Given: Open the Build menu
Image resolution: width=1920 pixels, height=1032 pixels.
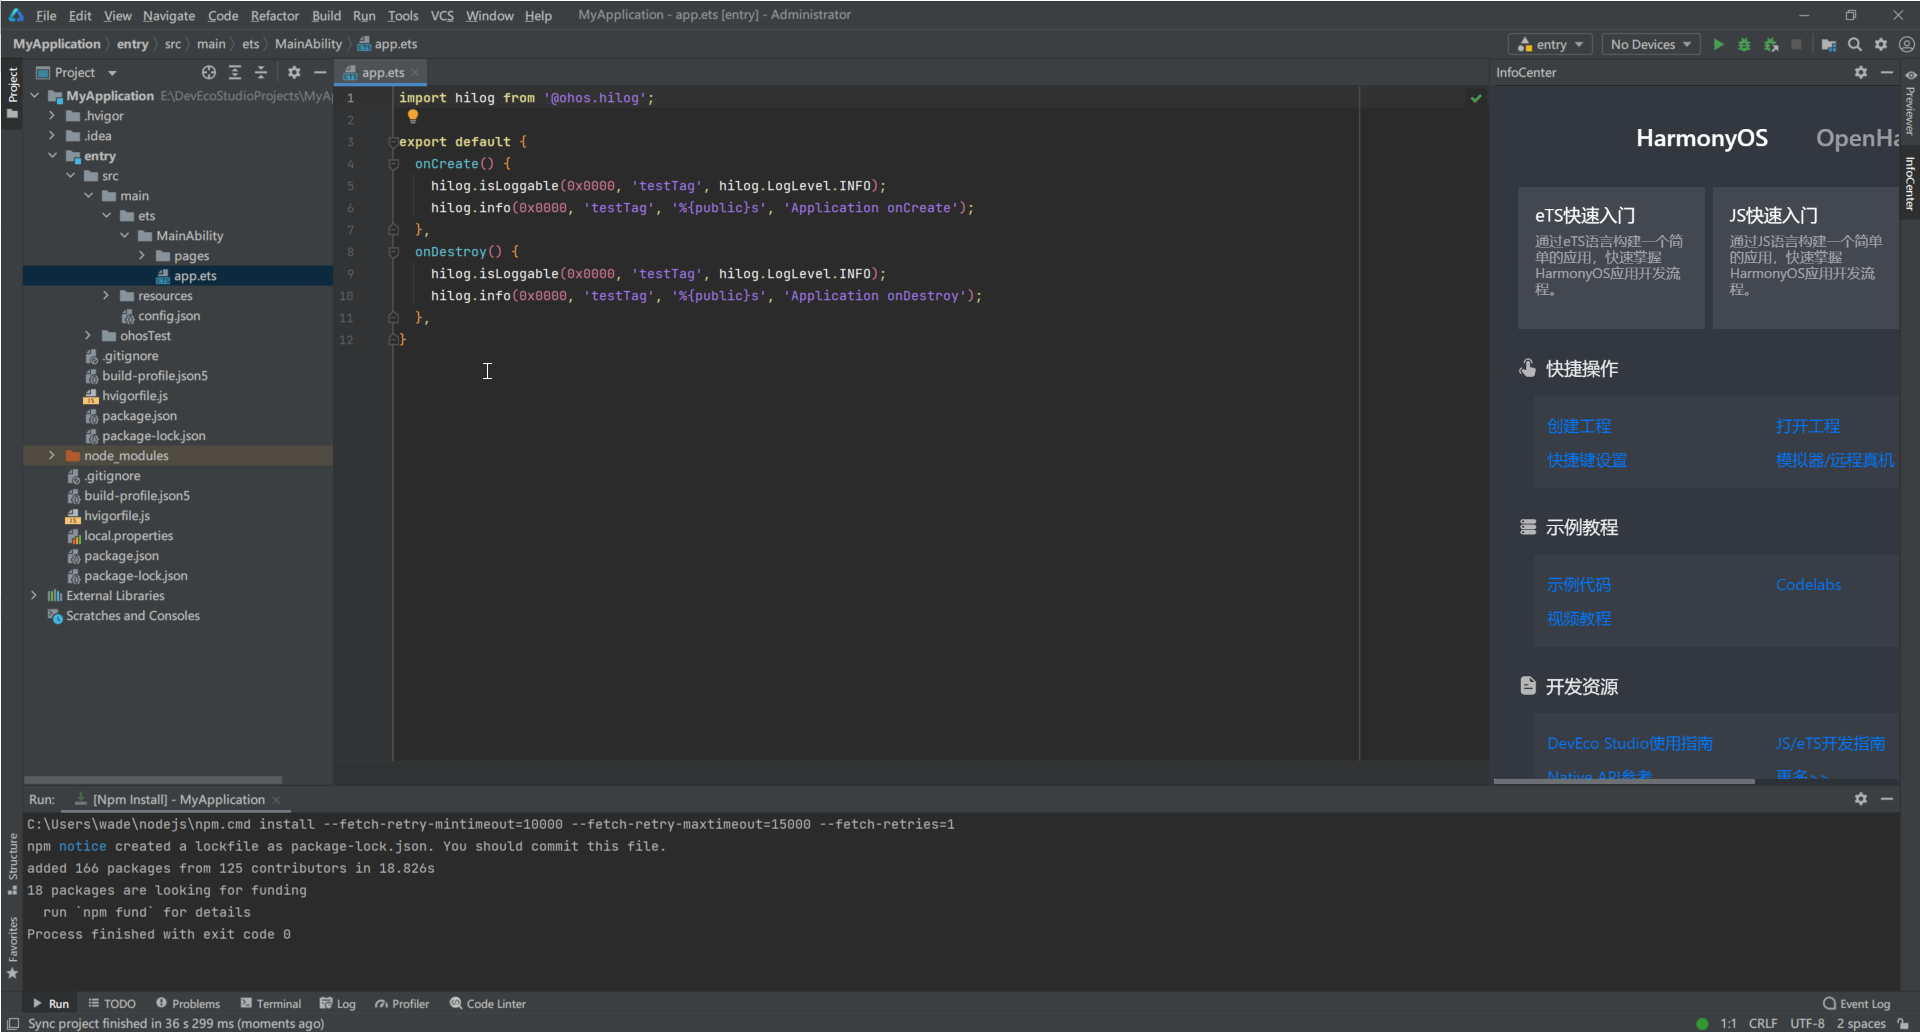Looking at the screenshot, I should tap(326, 15).
